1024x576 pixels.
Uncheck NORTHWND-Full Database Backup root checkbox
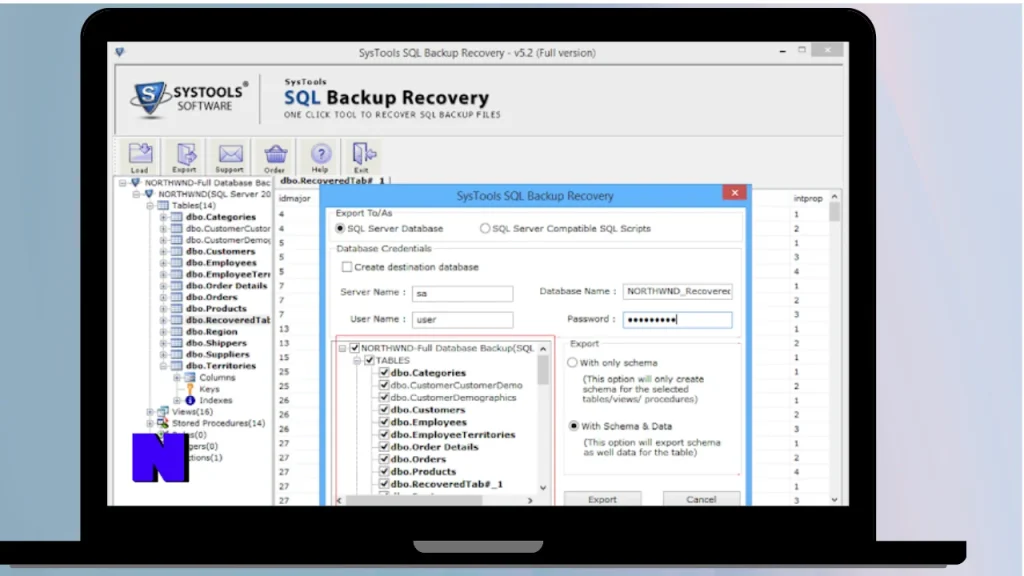[355, 348]
